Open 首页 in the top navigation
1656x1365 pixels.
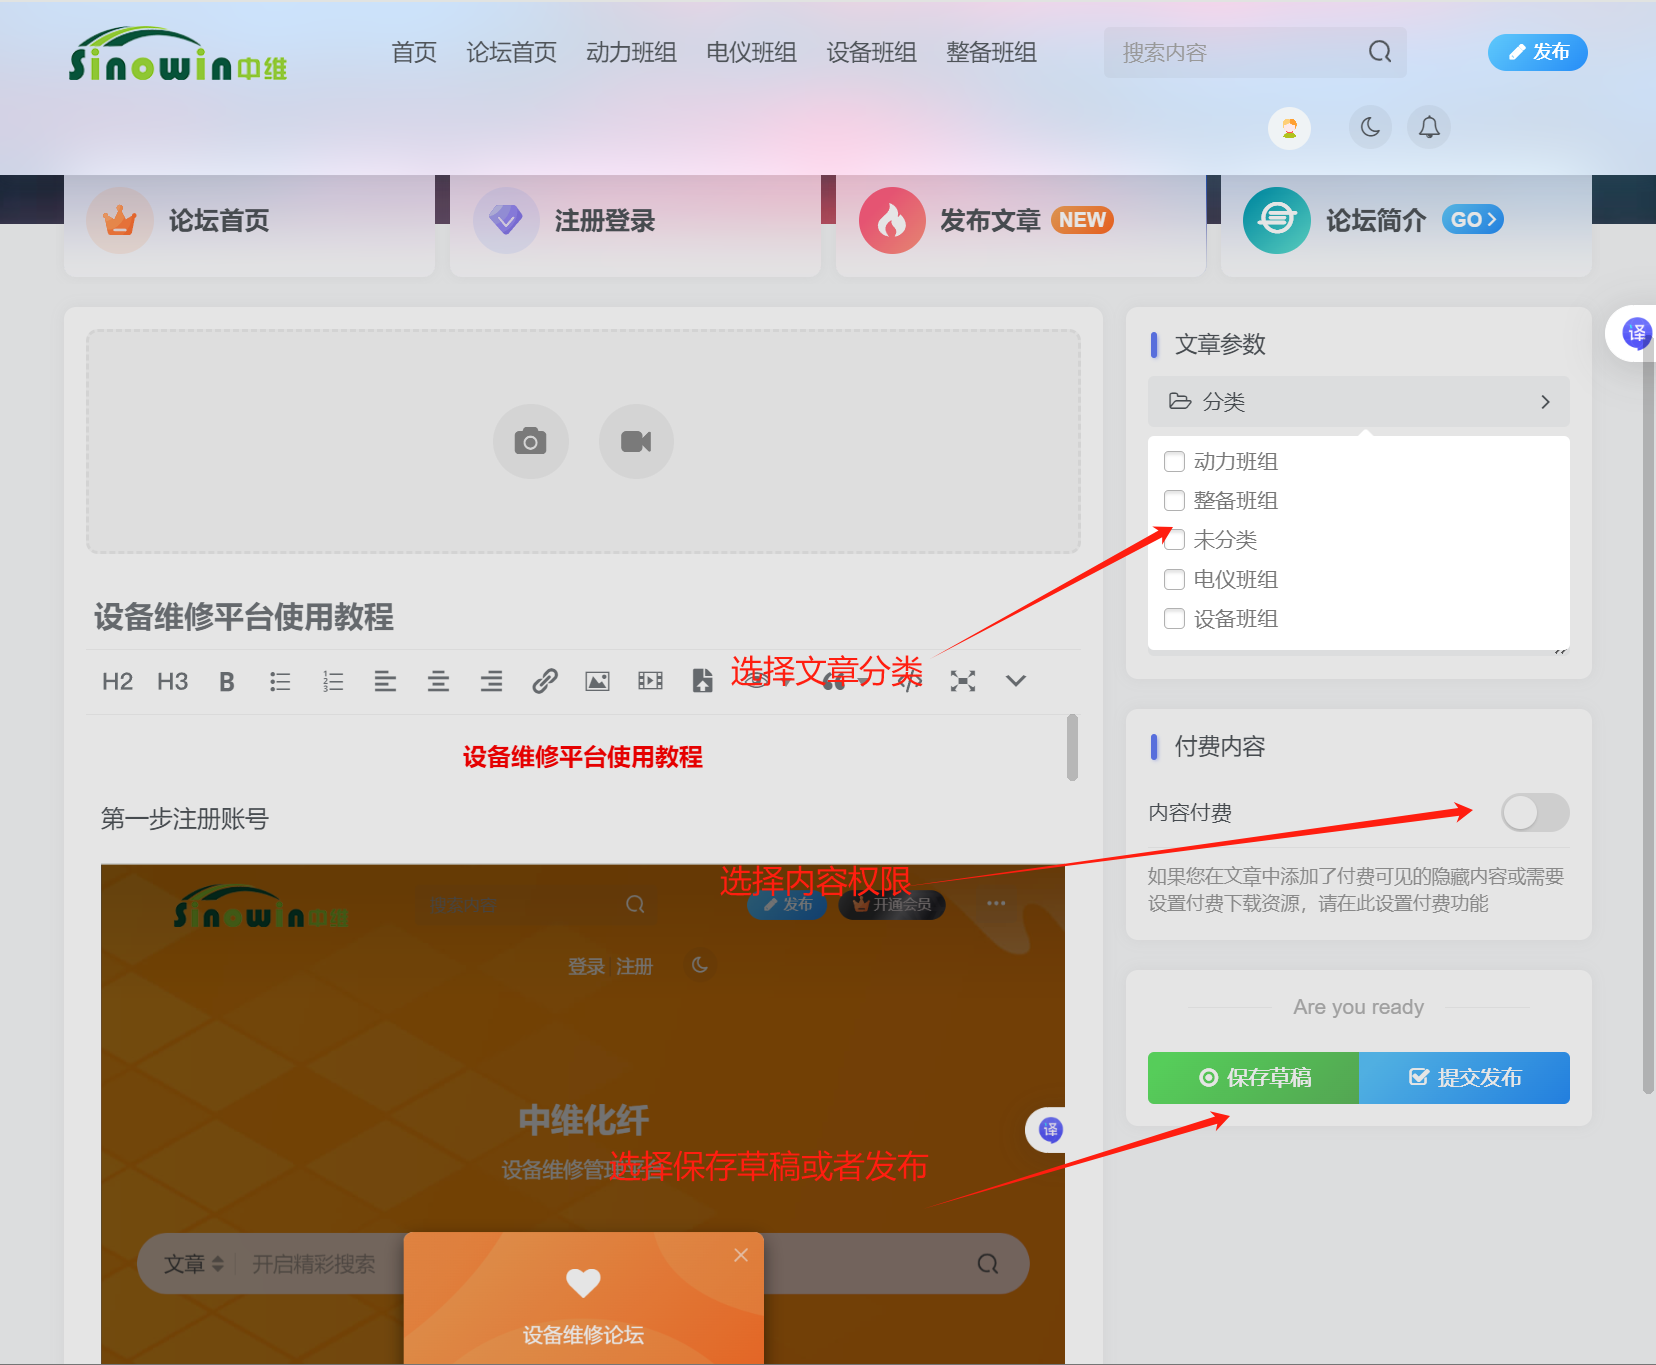[x=414, y=52]
